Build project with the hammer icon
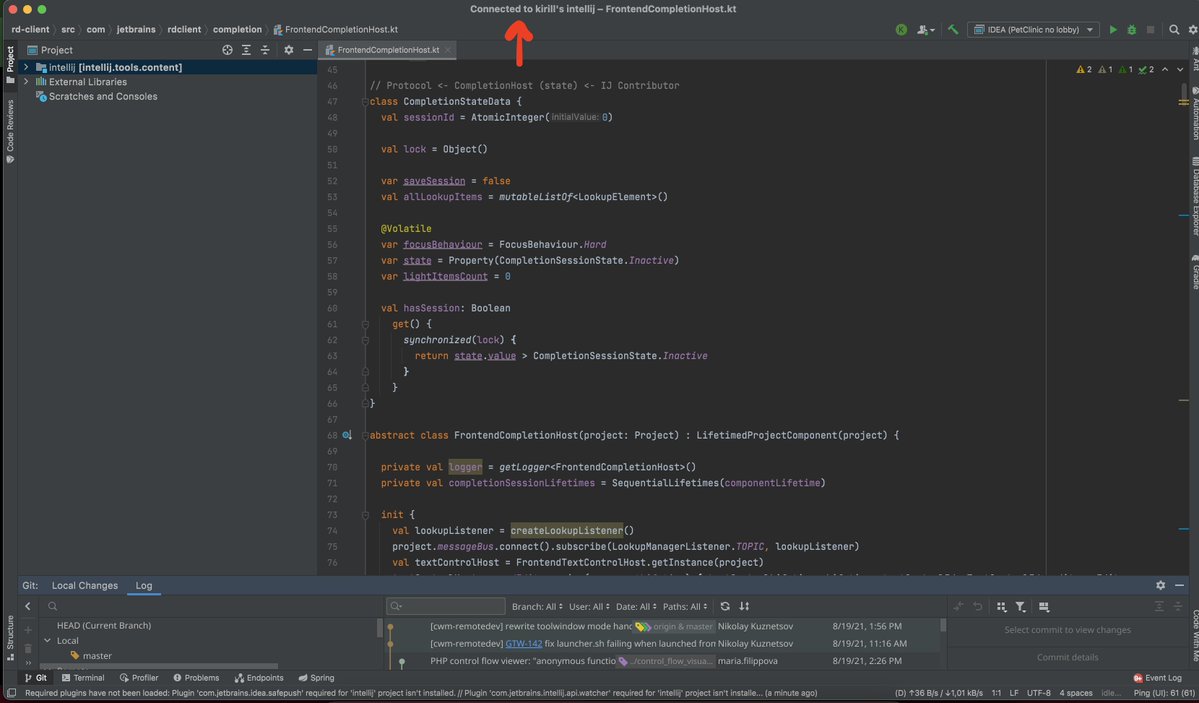 953,30
